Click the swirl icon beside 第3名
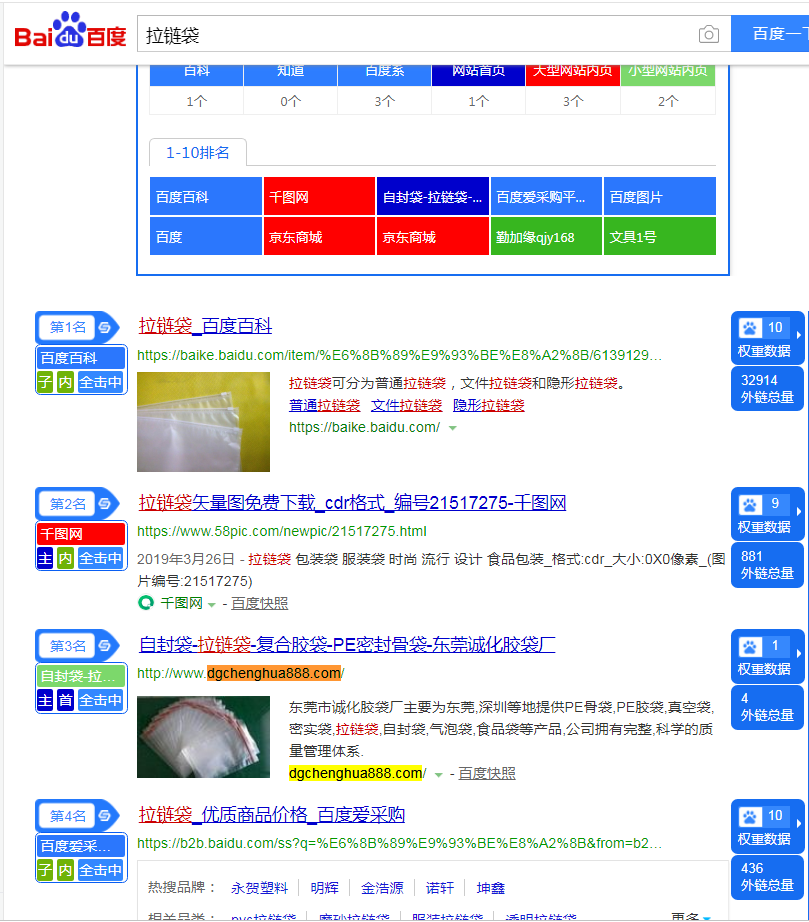This screenshot has width=809, height=922. [105, 646]
